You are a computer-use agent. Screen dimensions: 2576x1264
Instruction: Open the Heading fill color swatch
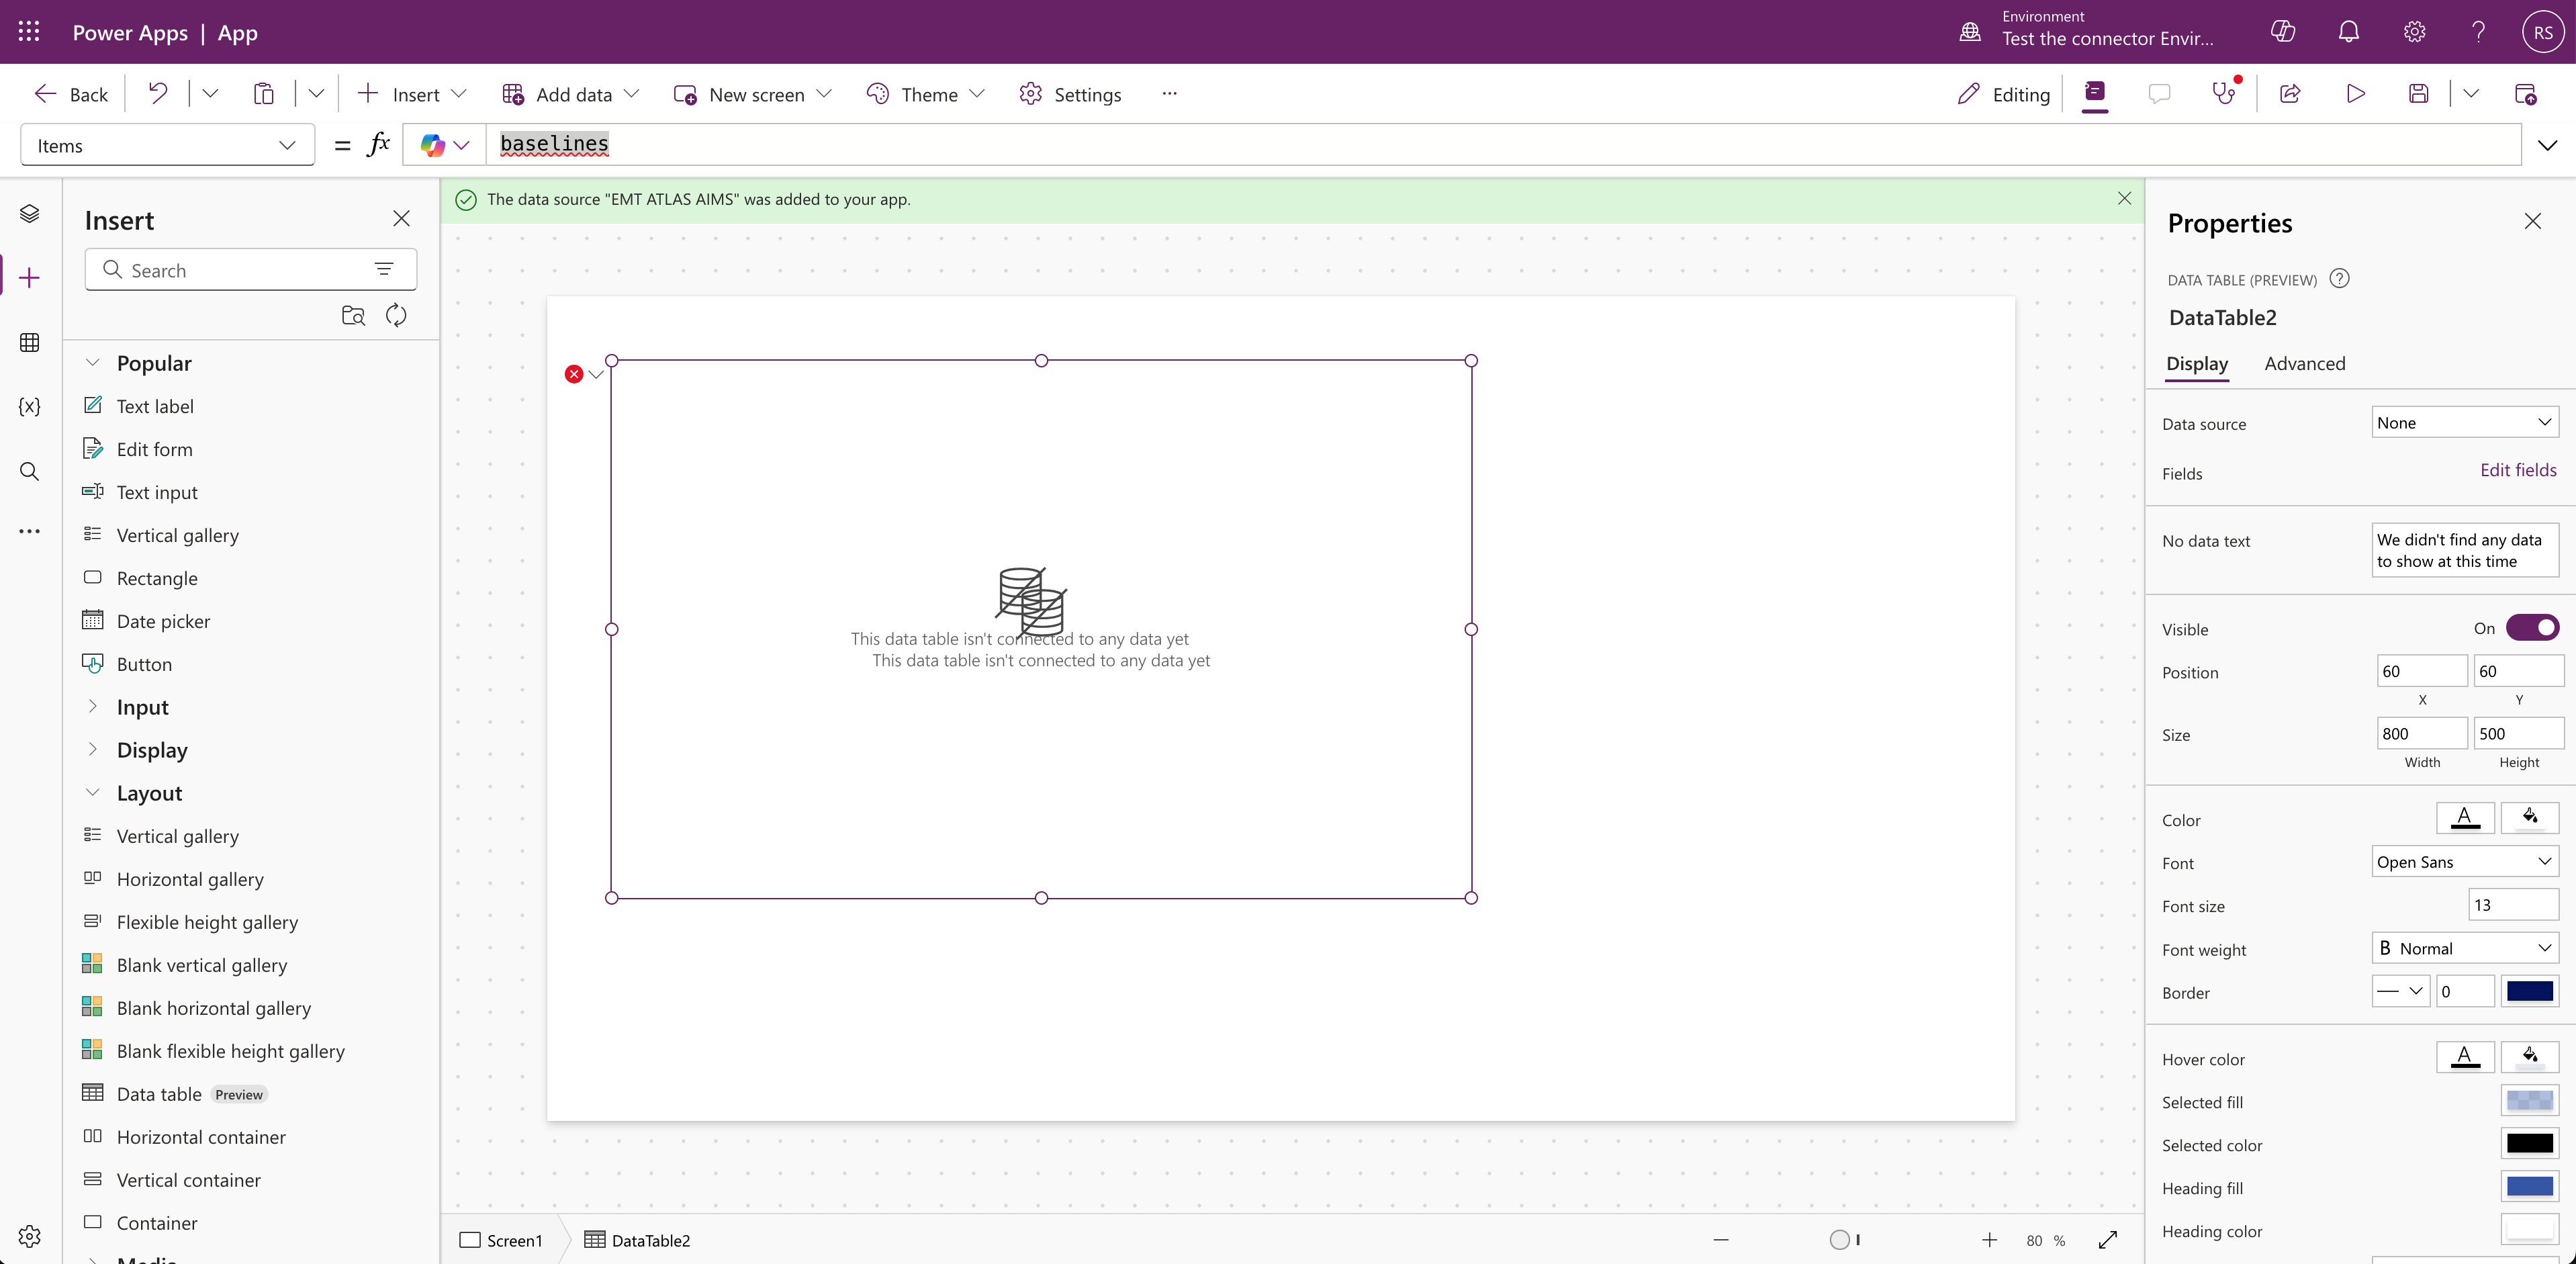click(x=2529, y=1187)
